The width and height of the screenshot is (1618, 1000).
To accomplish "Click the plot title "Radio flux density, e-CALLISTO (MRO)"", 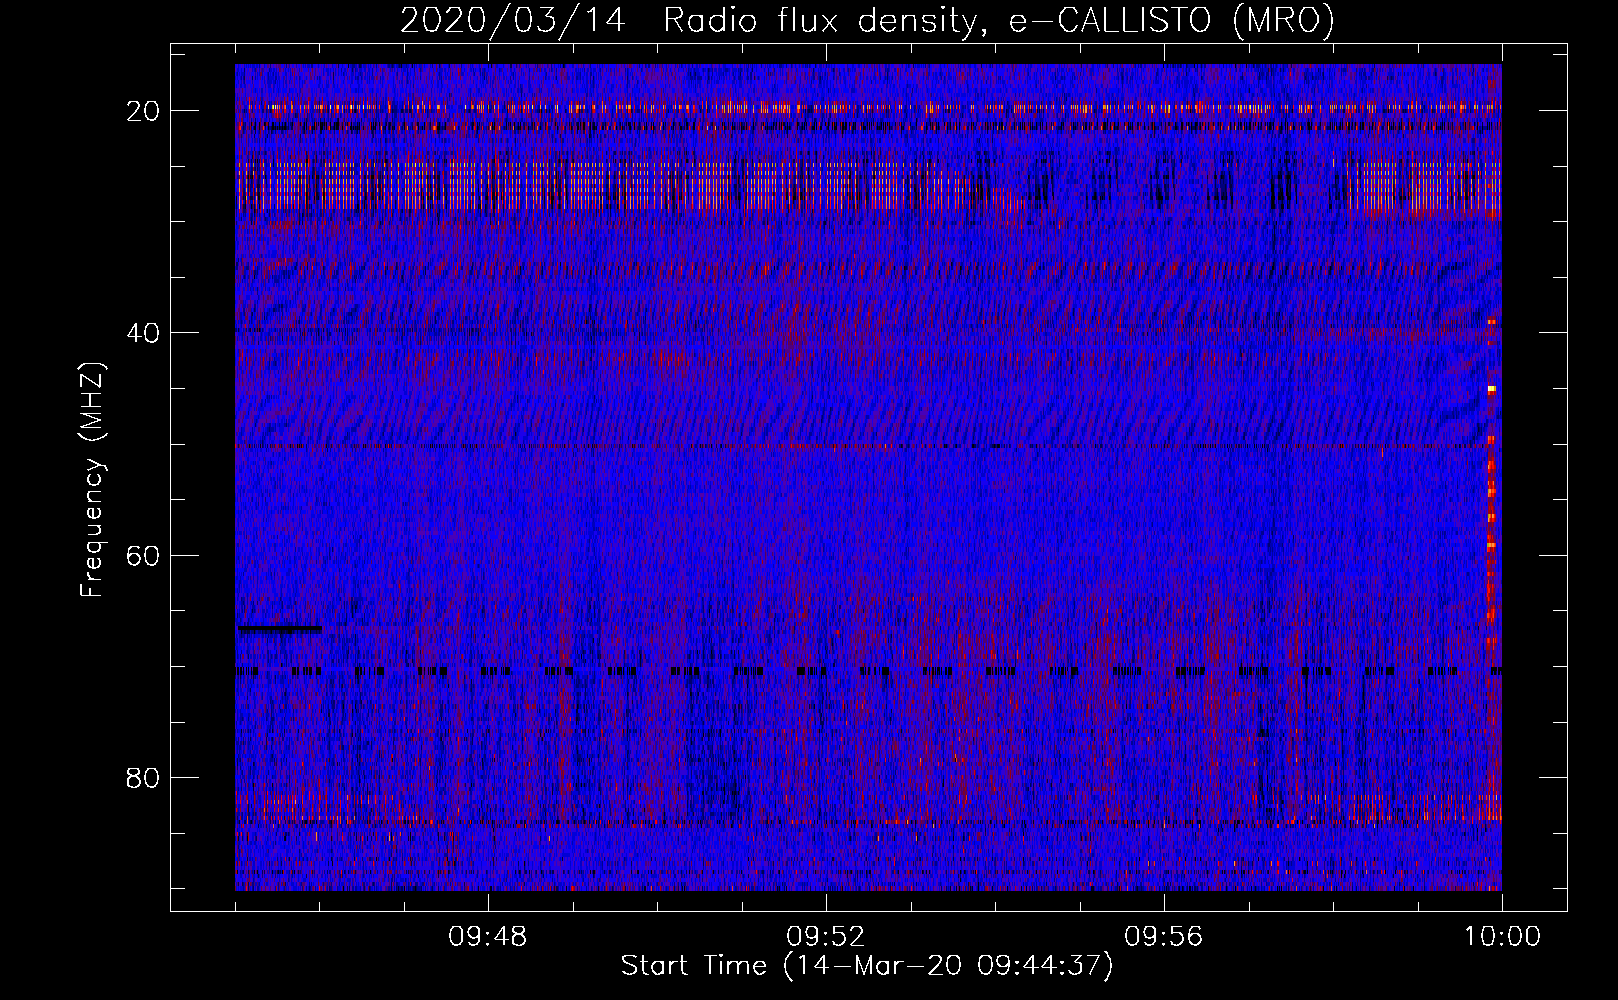I will coord(998,20).
